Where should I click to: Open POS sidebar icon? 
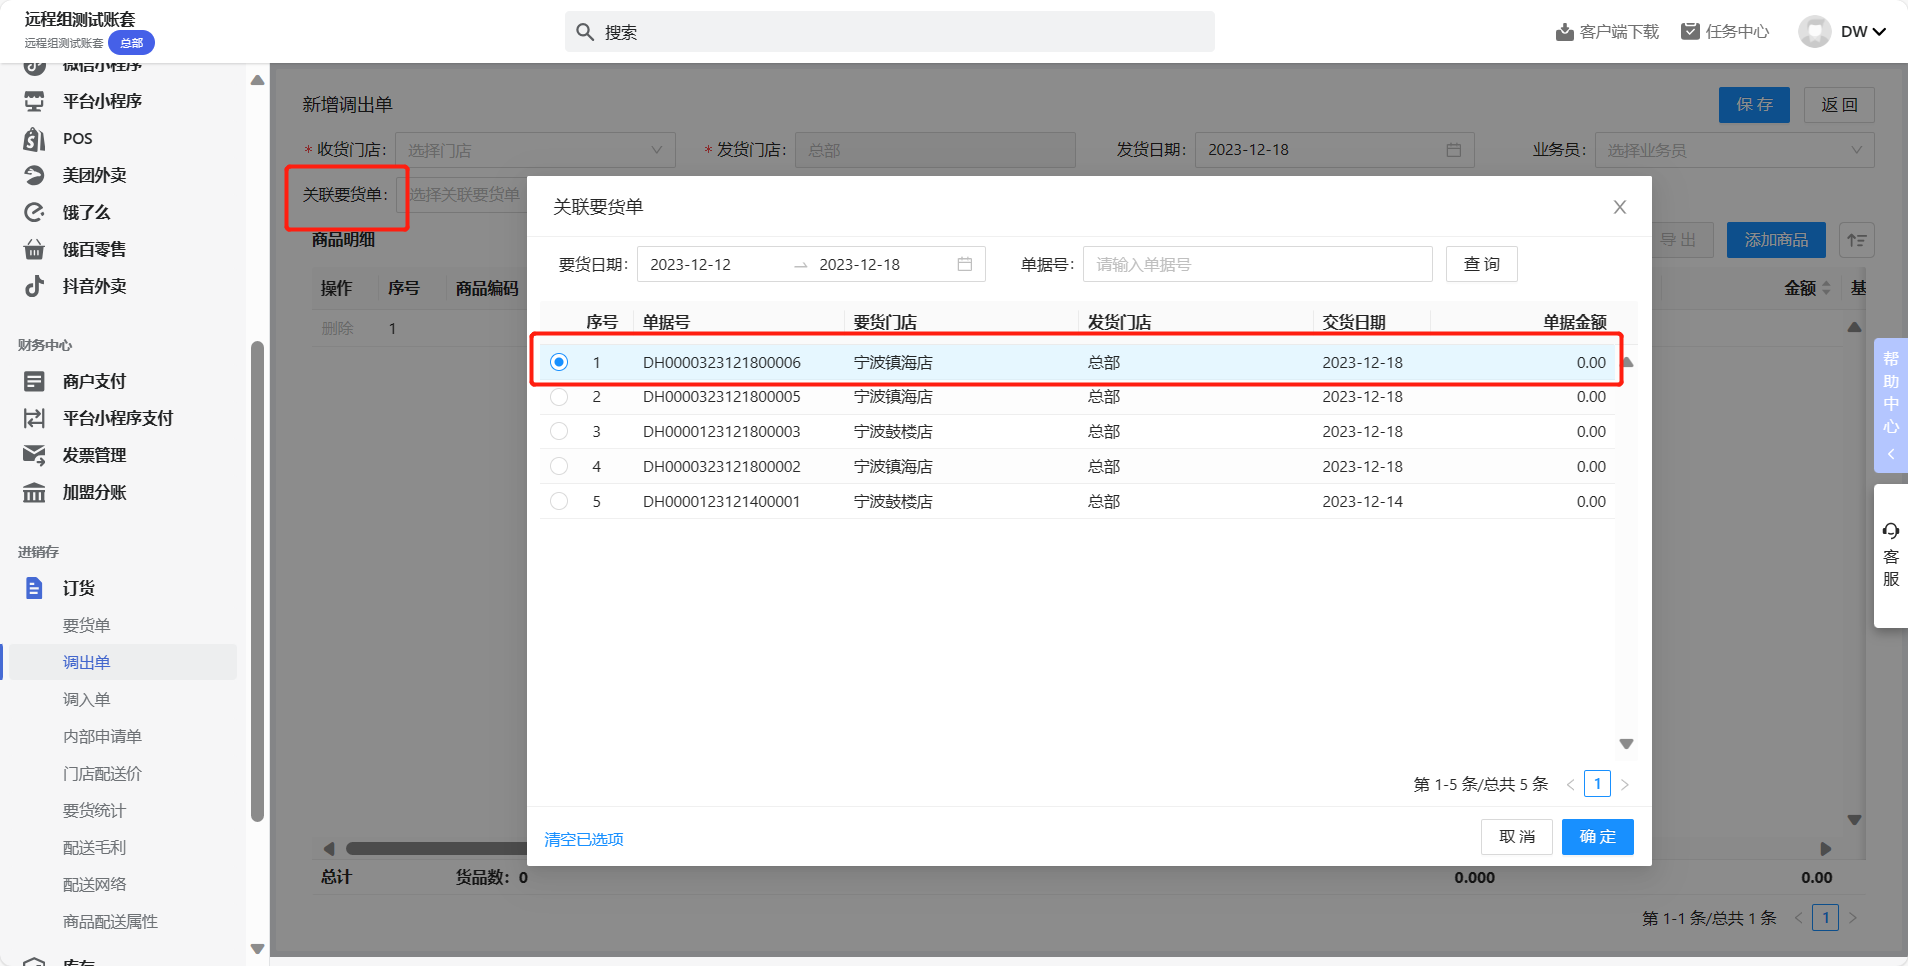tap(34, 138)
